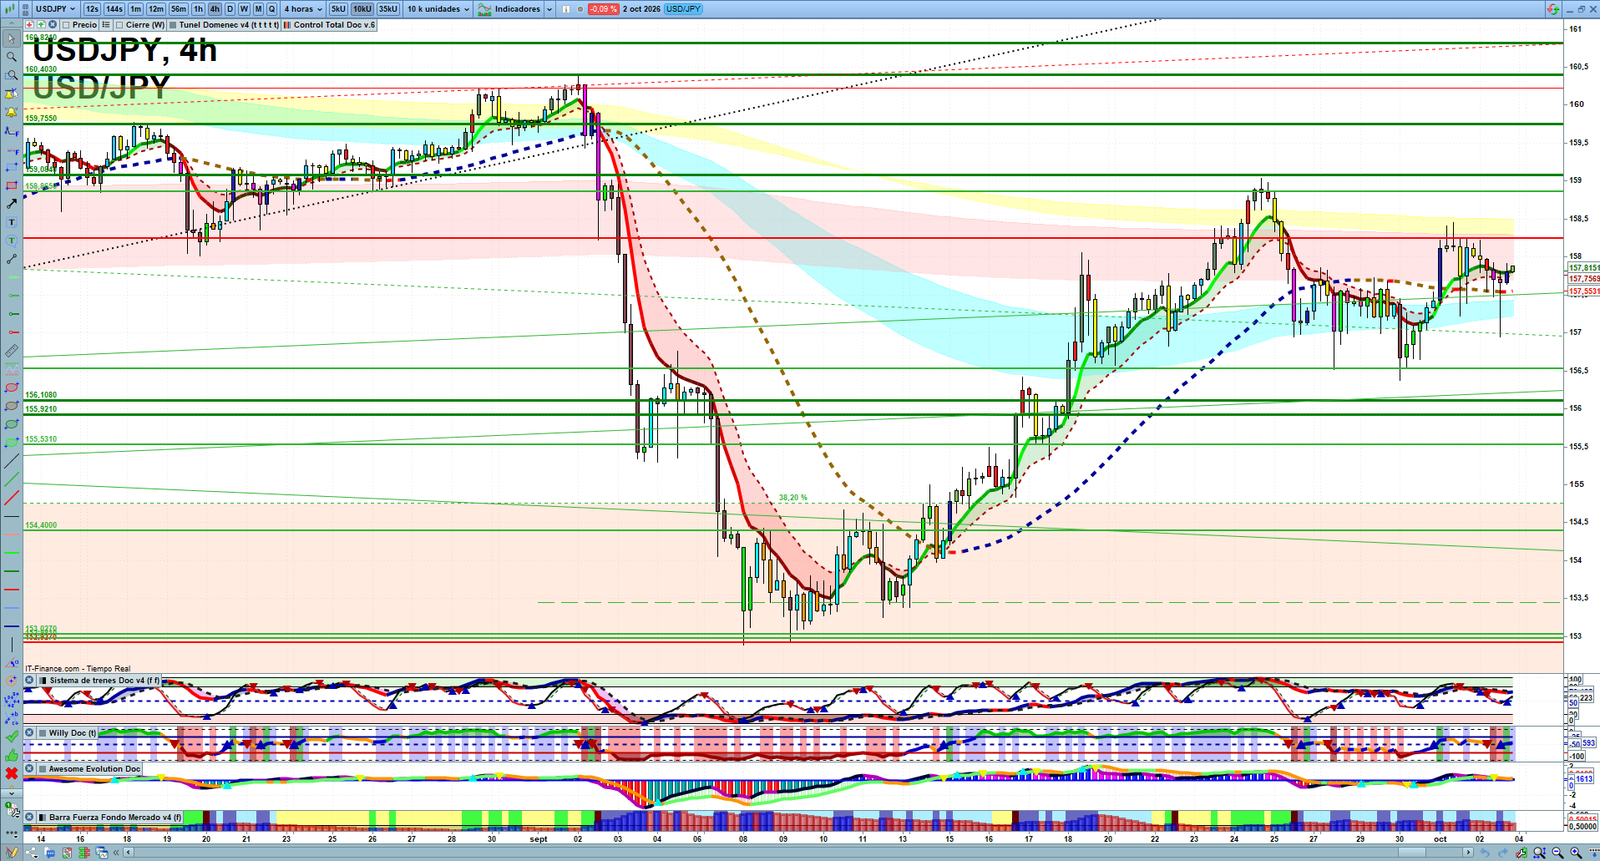
Task: Toggle the Precio checkbox
Action: [x=66, y=25]
